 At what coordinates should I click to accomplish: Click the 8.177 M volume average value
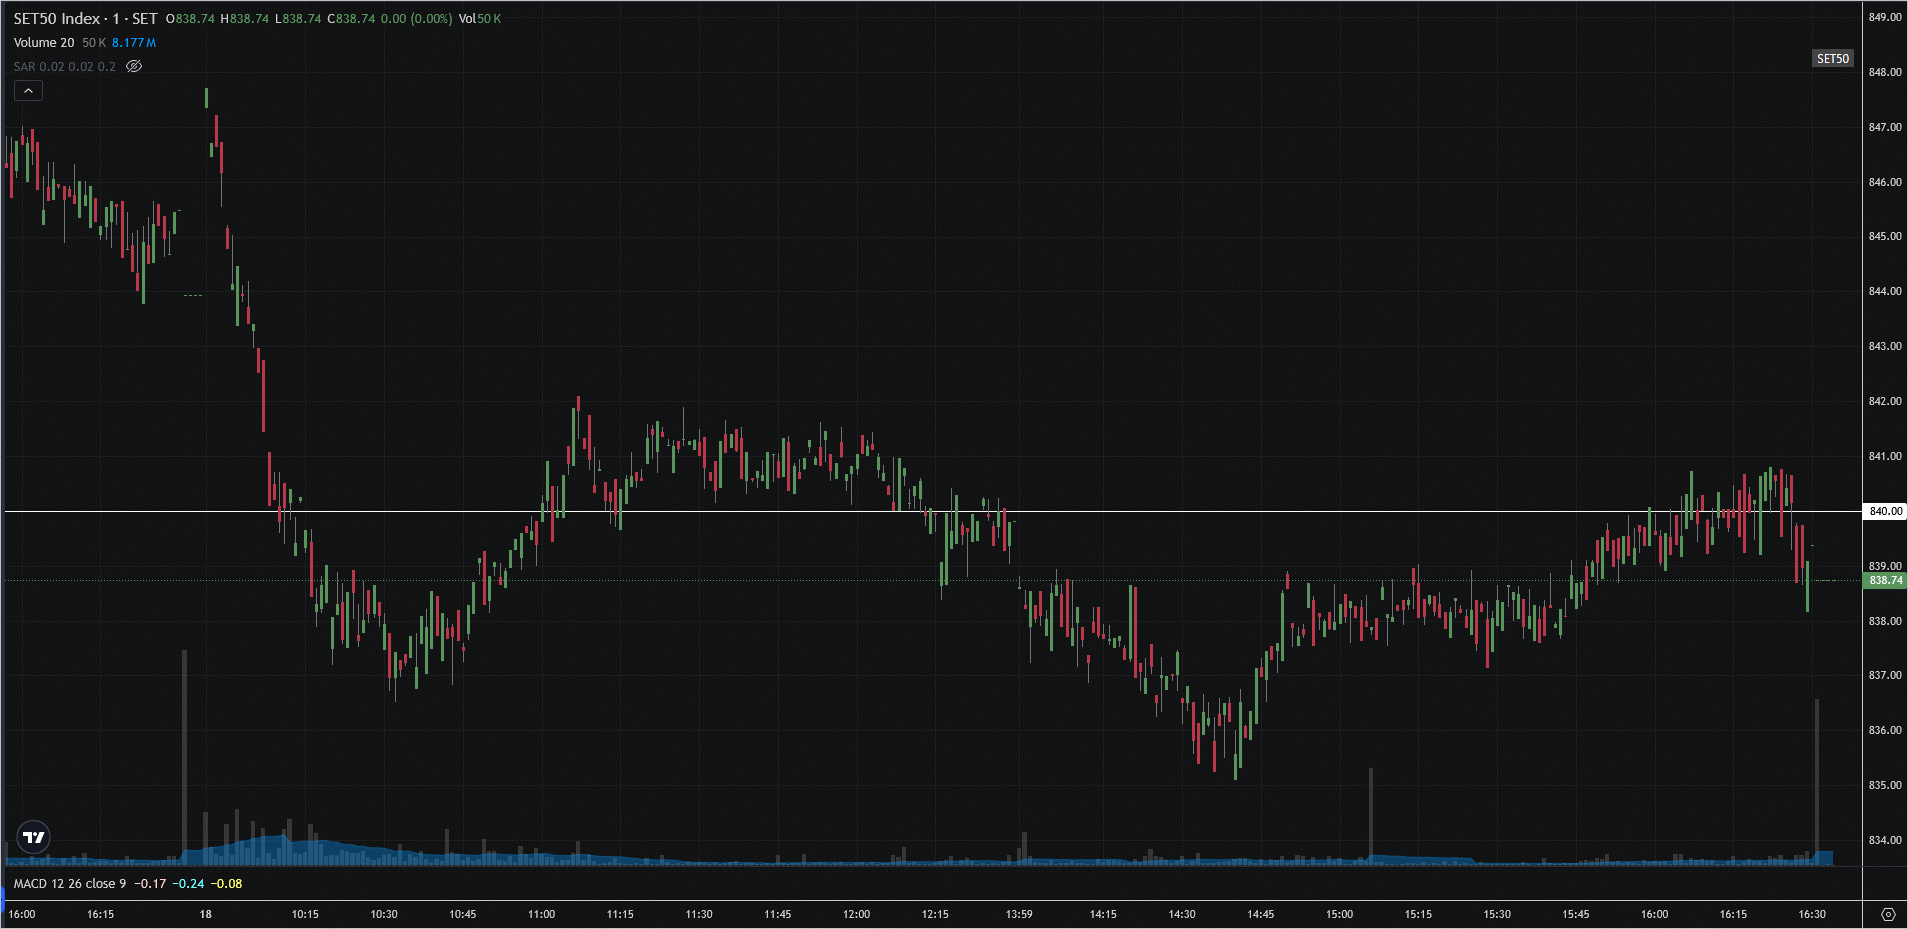(133, 43)
